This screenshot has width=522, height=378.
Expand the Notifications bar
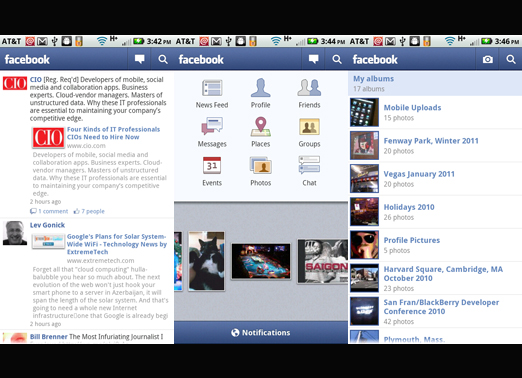point(261,332)
